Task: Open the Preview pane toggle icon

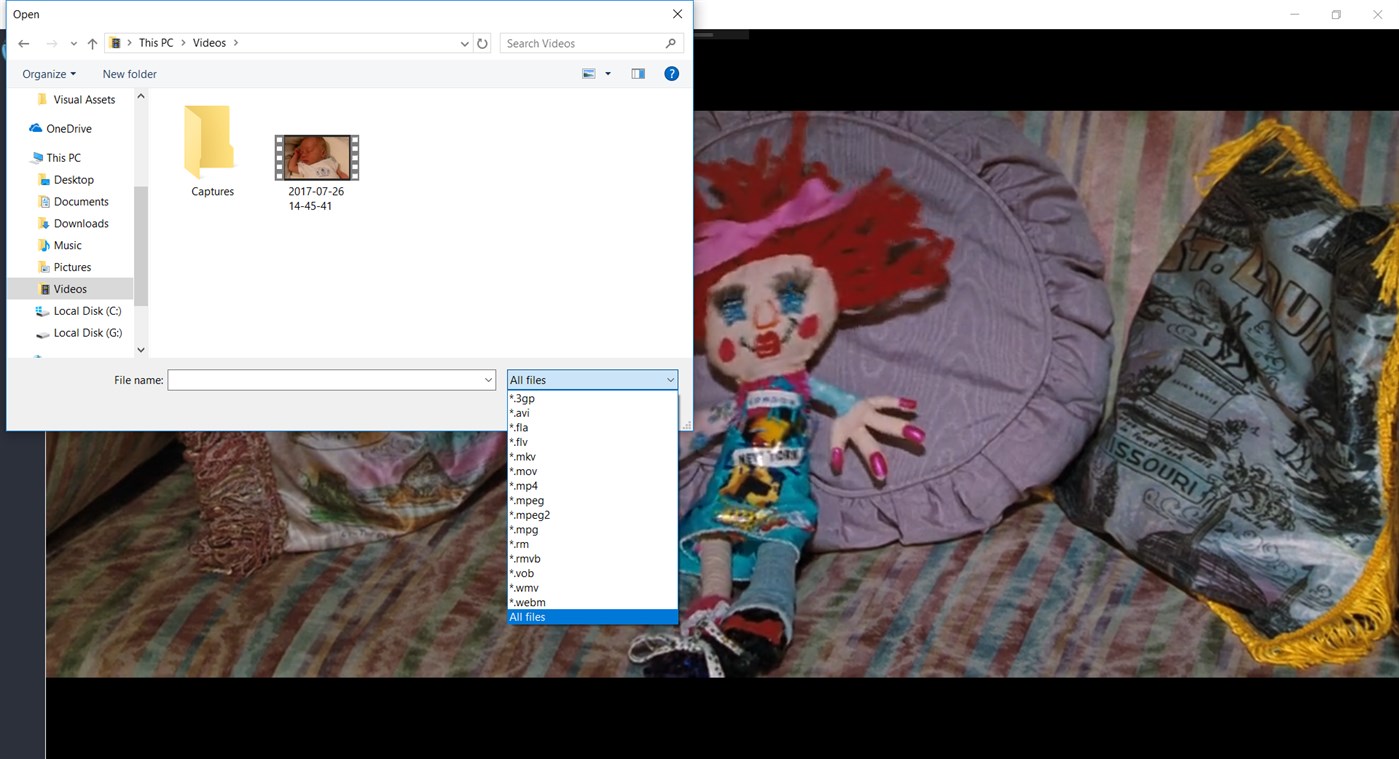Action: (x=637, y=73)
